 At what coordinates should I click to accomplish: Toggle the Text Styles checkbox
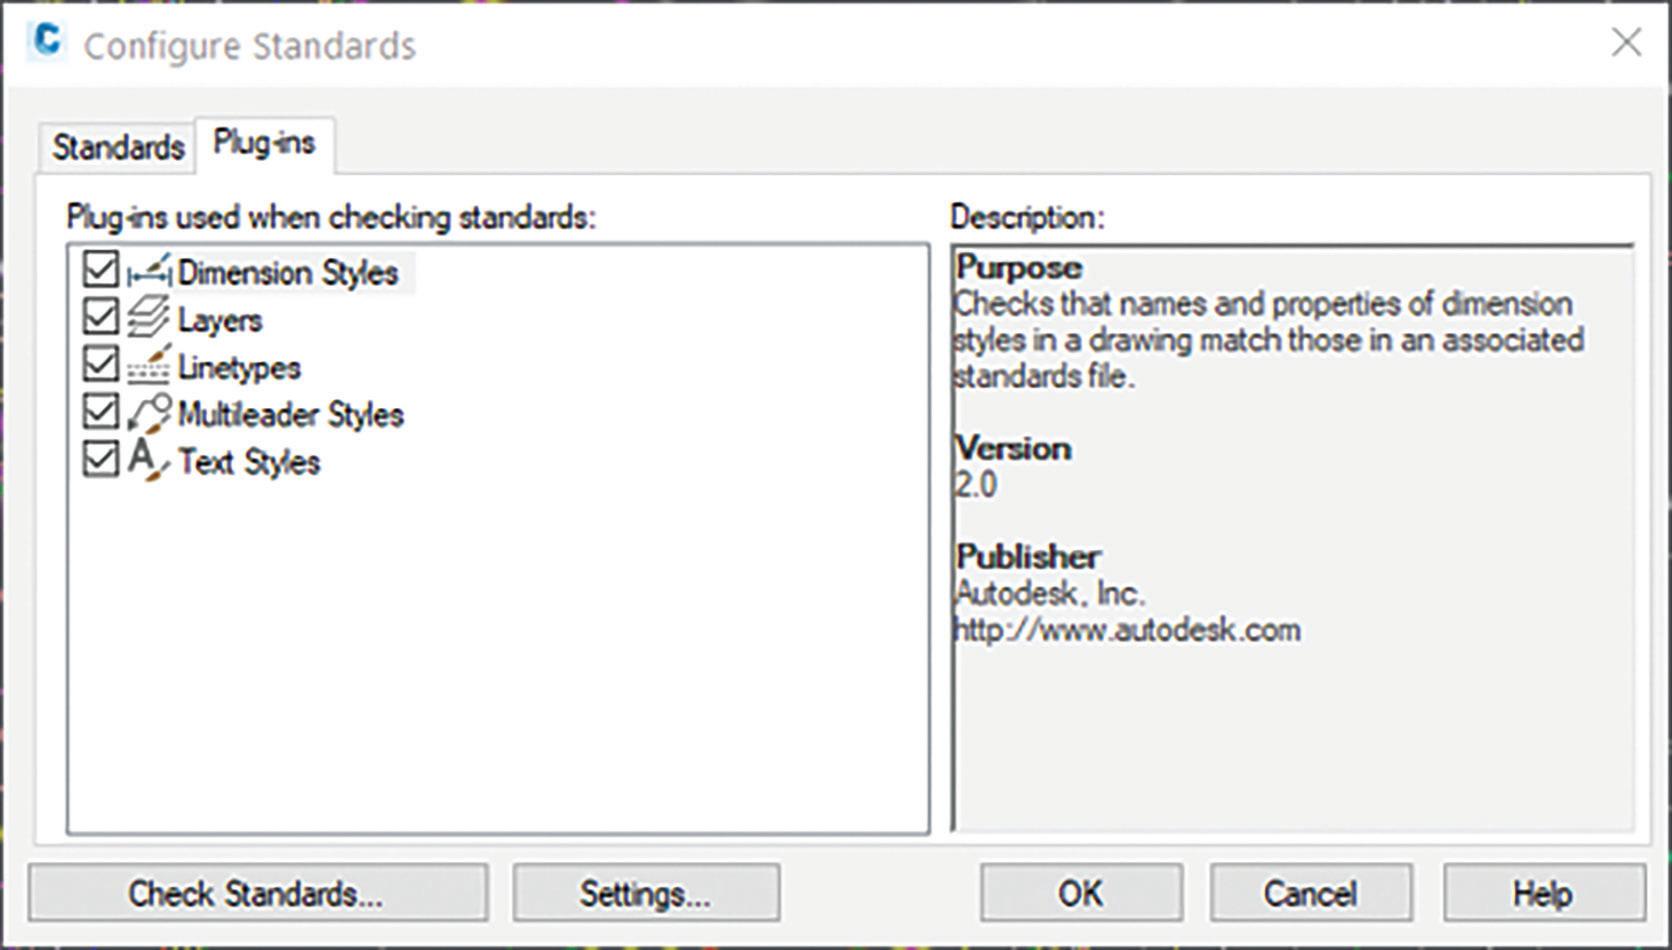pyautogui.click(x=100, y=459)
